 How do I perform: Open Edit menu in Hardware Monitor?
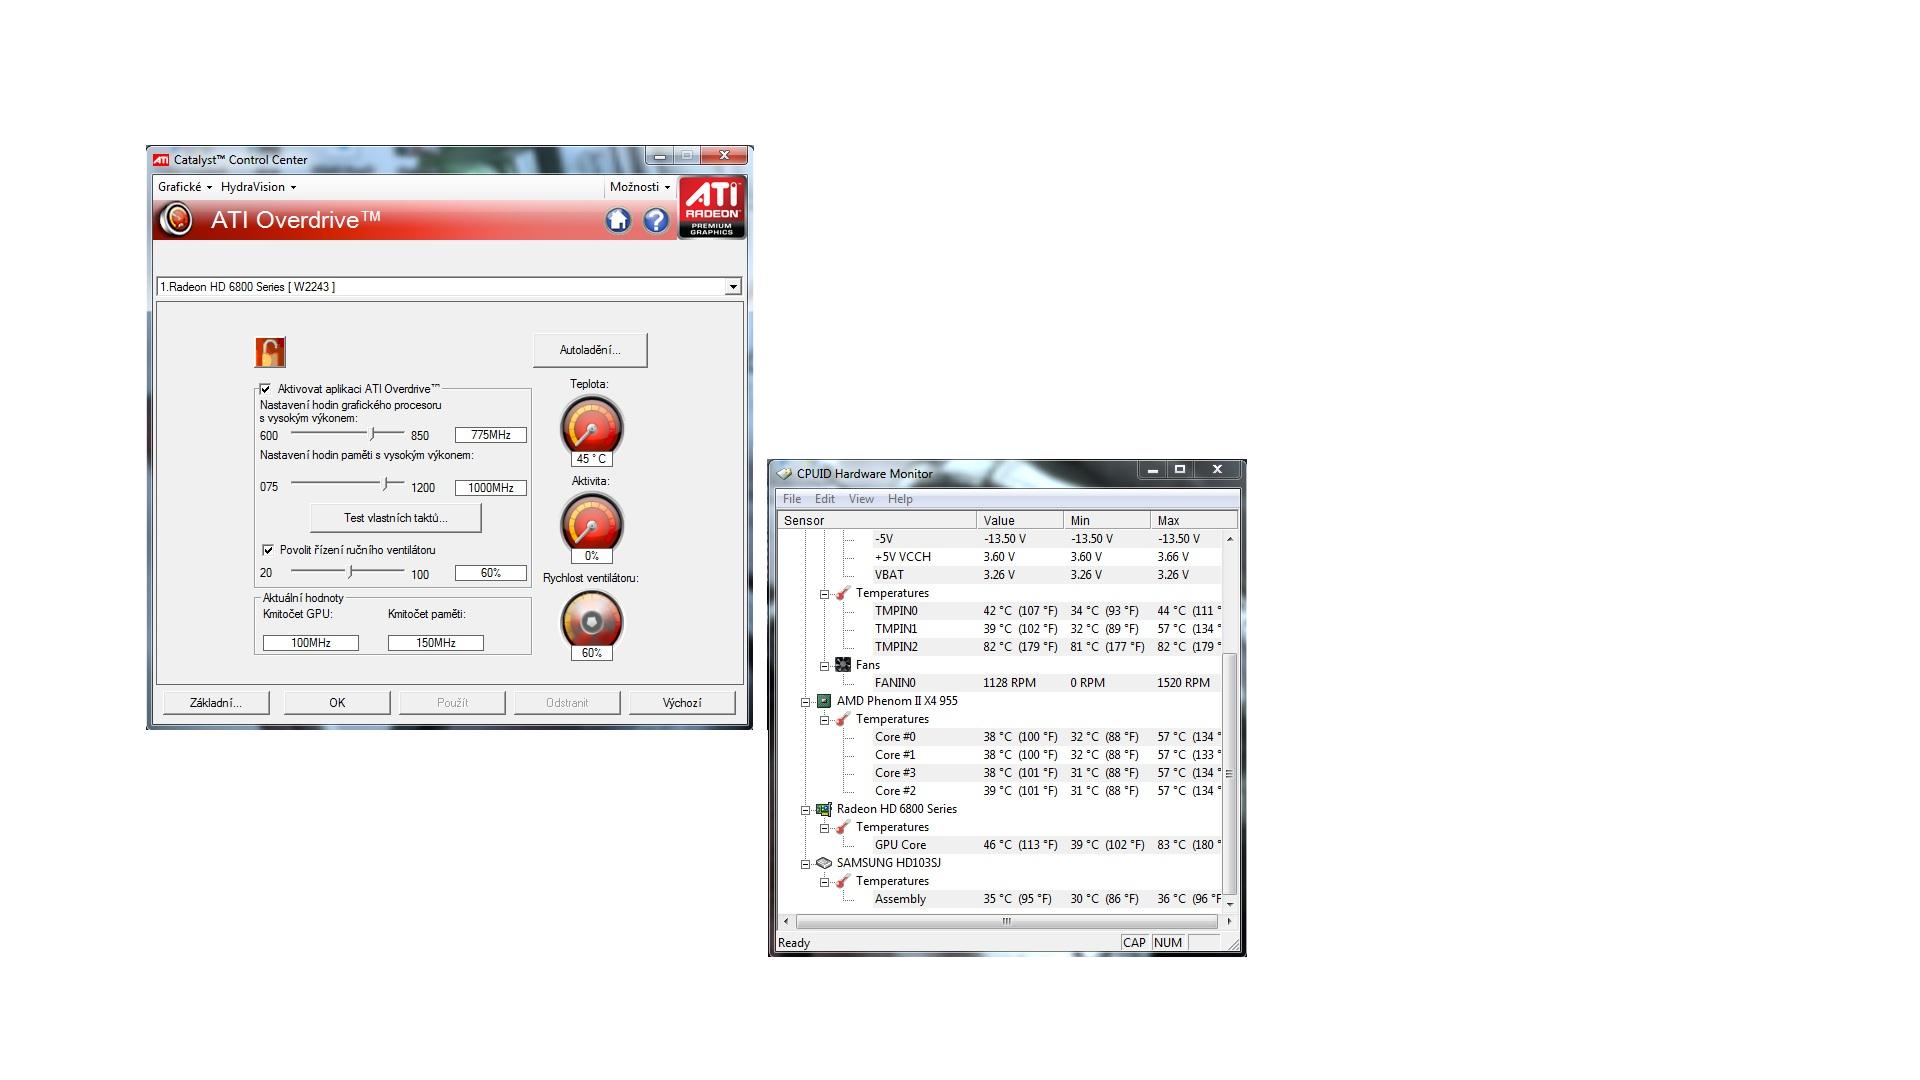click(825, 499)
